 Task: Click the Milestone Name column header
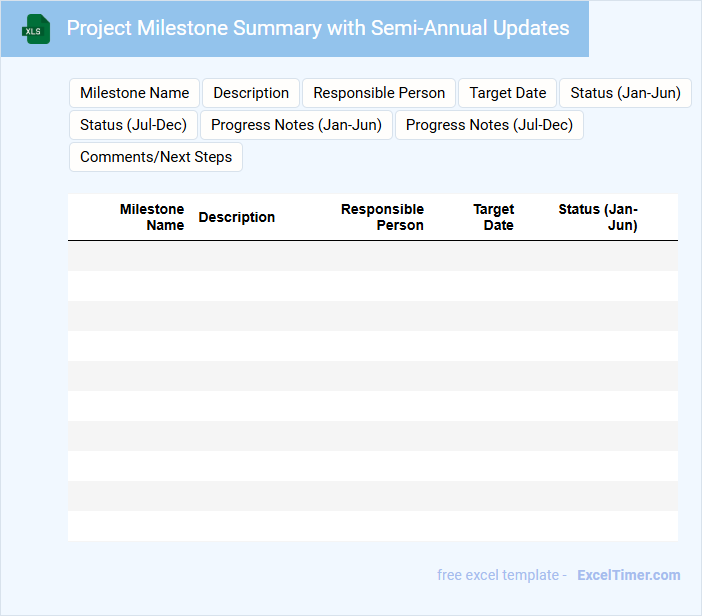tap(152, 217)
